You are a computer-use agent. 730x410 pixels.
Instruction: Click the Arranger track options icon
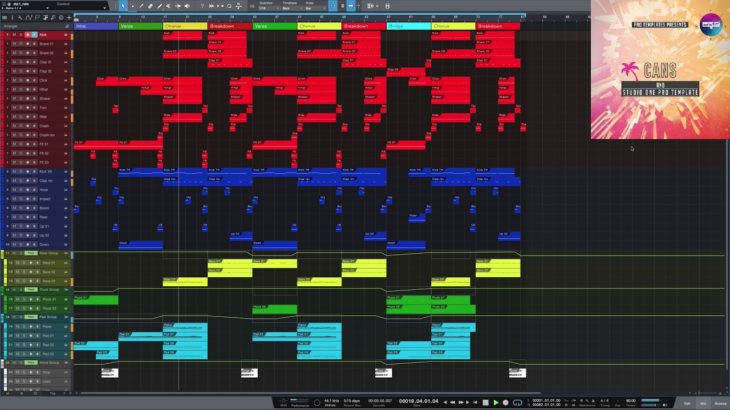tap(67, 27)
